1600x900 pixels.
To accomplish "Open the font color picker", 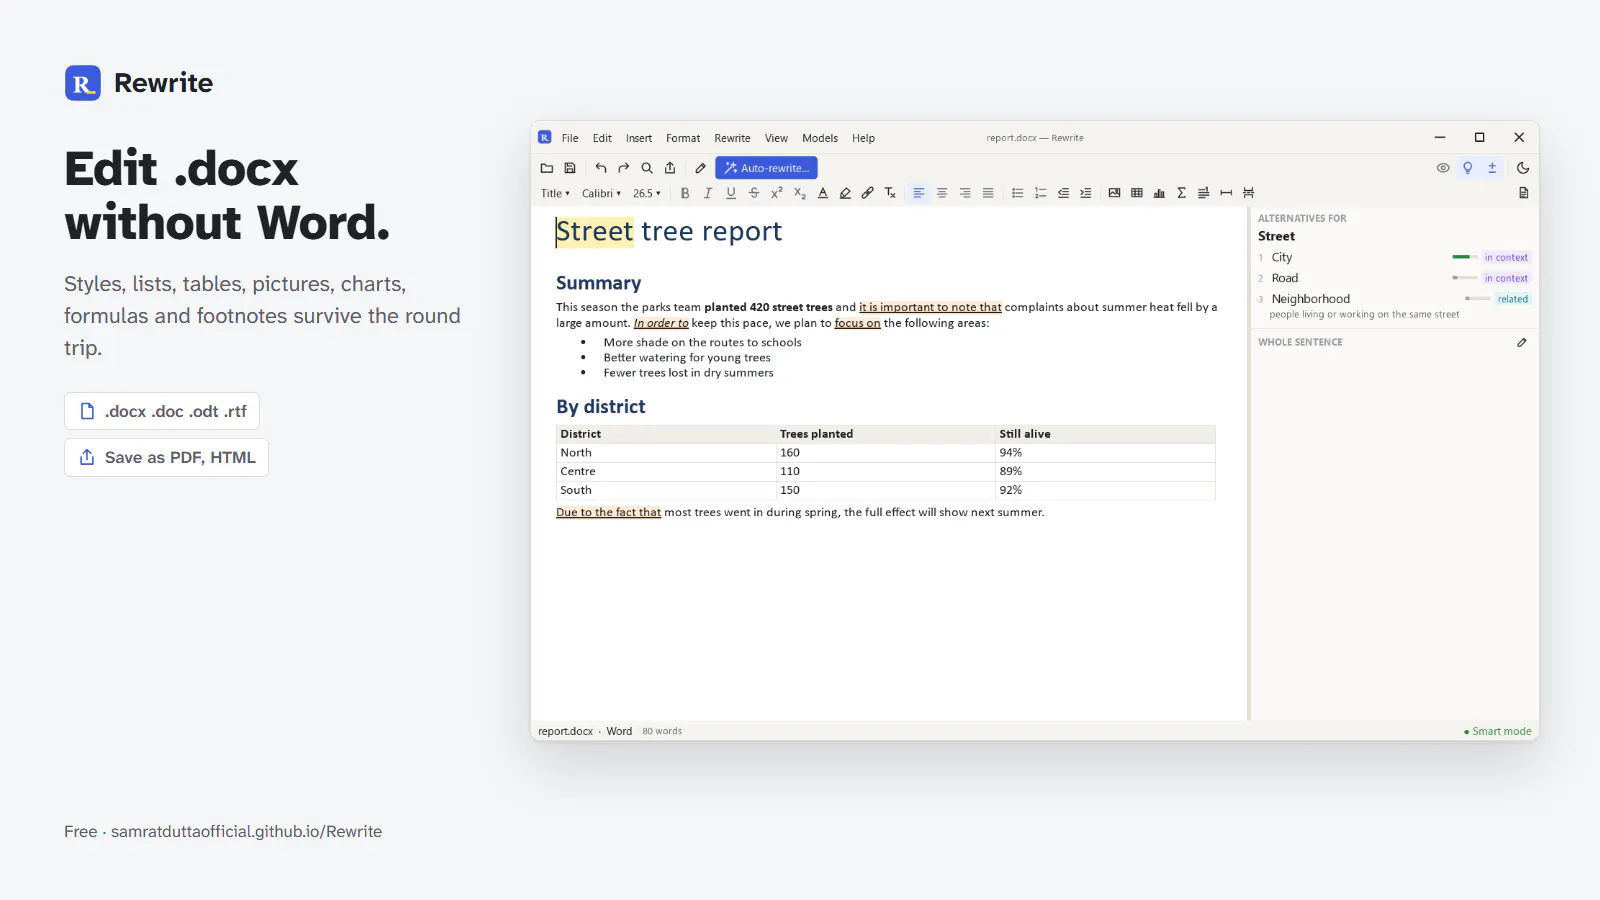I will point(823,193).
